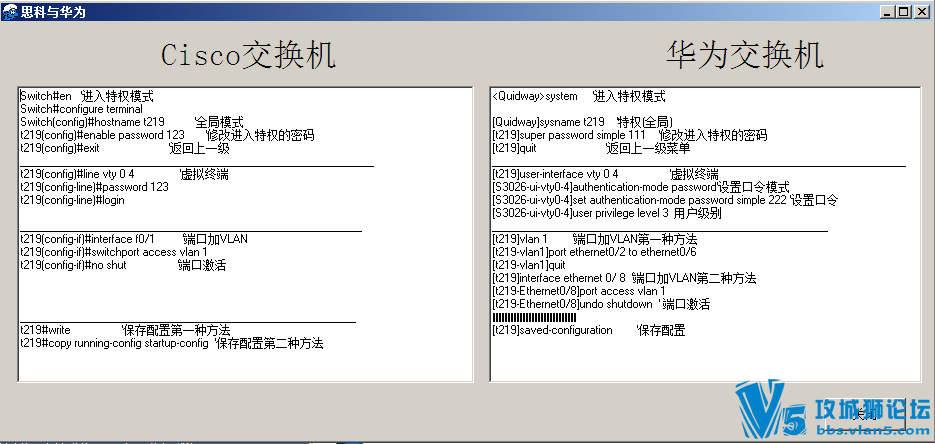Click the line "t219(config)#line vty 0 4"
Image resolution: width=935 pixels, height=444 pixels.
click(78, 175)
